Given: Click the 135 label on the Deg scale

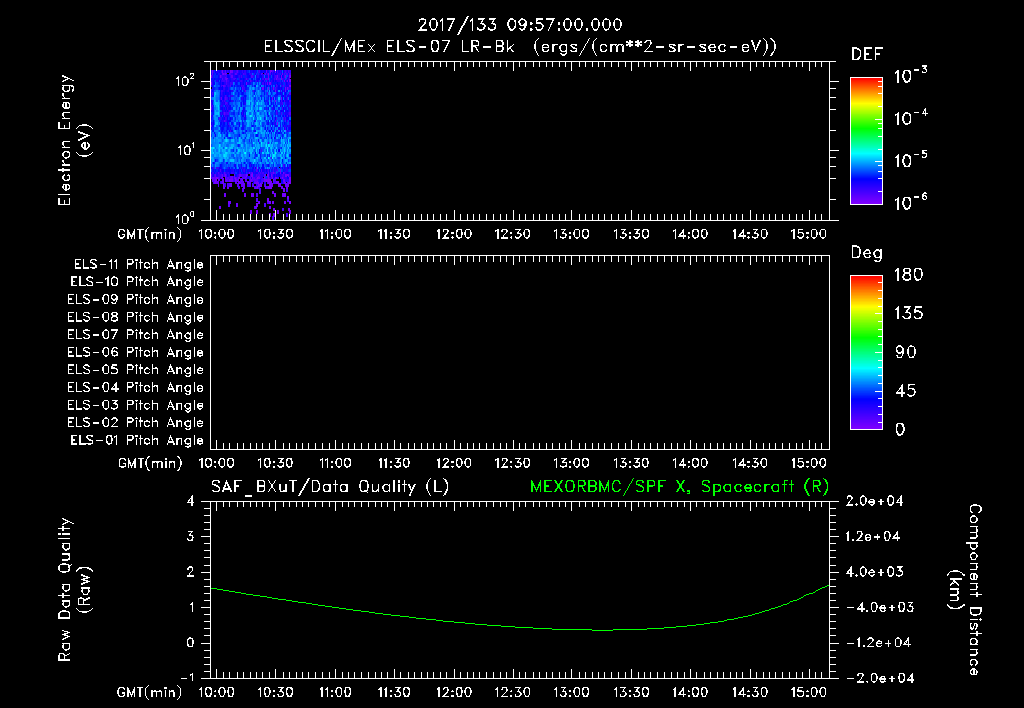Looking at the screenshot, I should [x=908, y=314].
